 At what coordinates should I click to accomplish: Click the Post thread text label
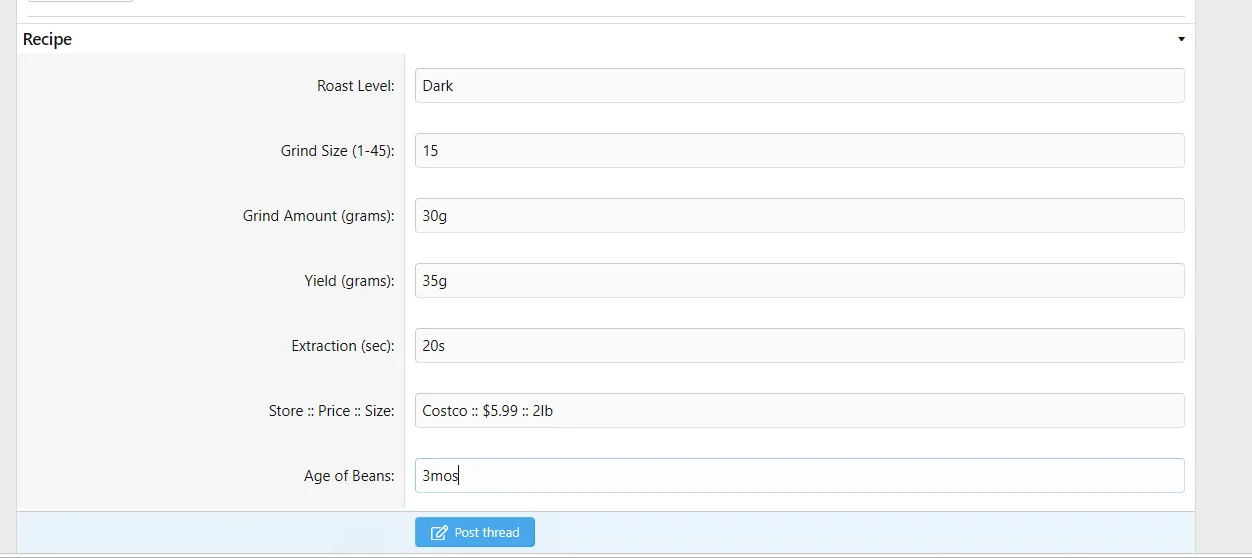(x=487, y=533)
